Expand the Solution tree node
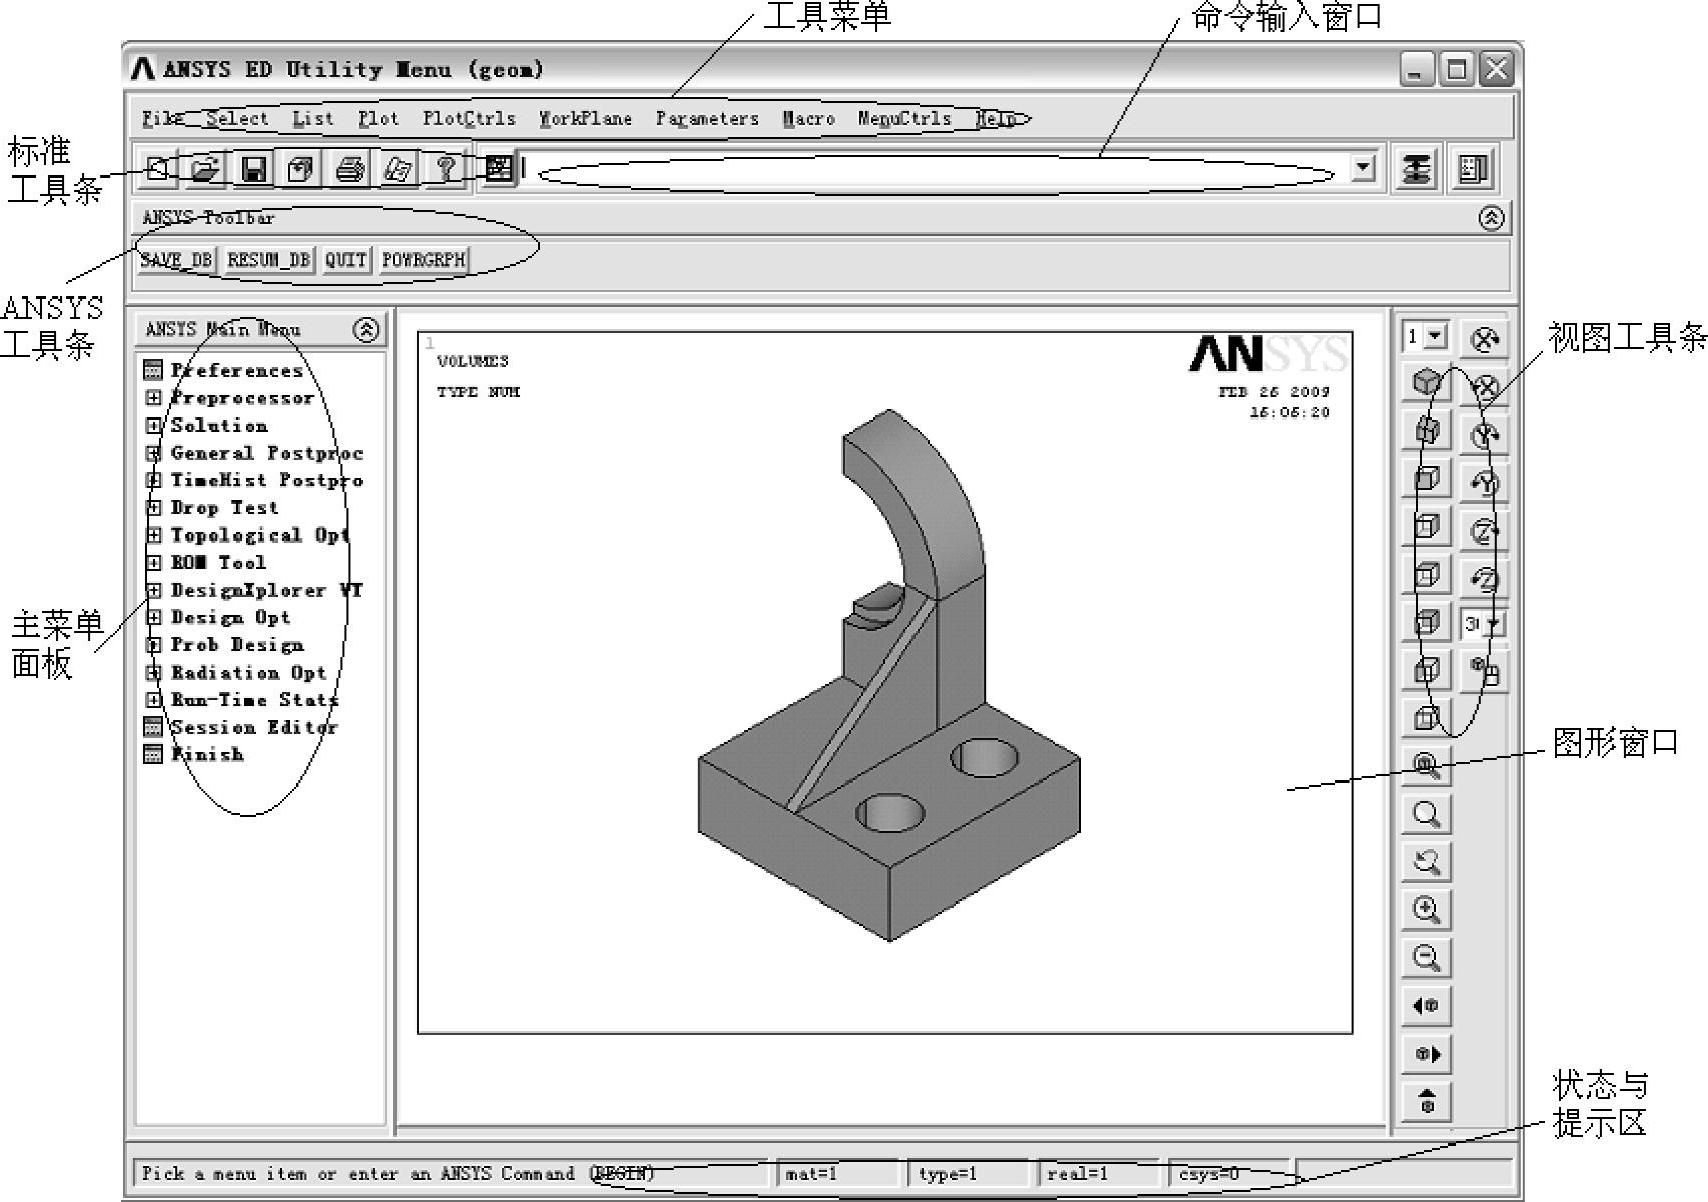 point(153,425)
